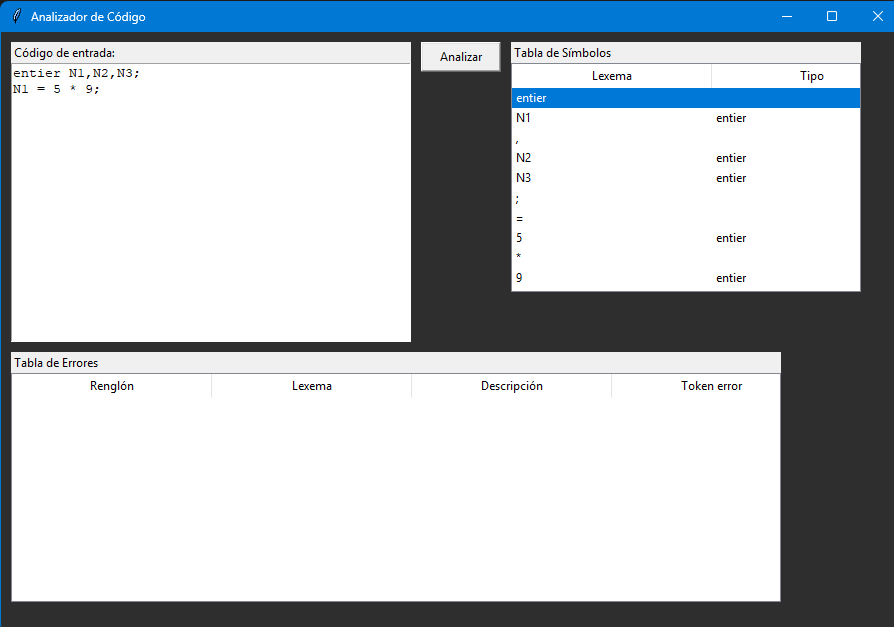Select the semicolon lexeme row
Image resolution: width=894 pixels, height=627 pixels.
click(x=685, y=198)
